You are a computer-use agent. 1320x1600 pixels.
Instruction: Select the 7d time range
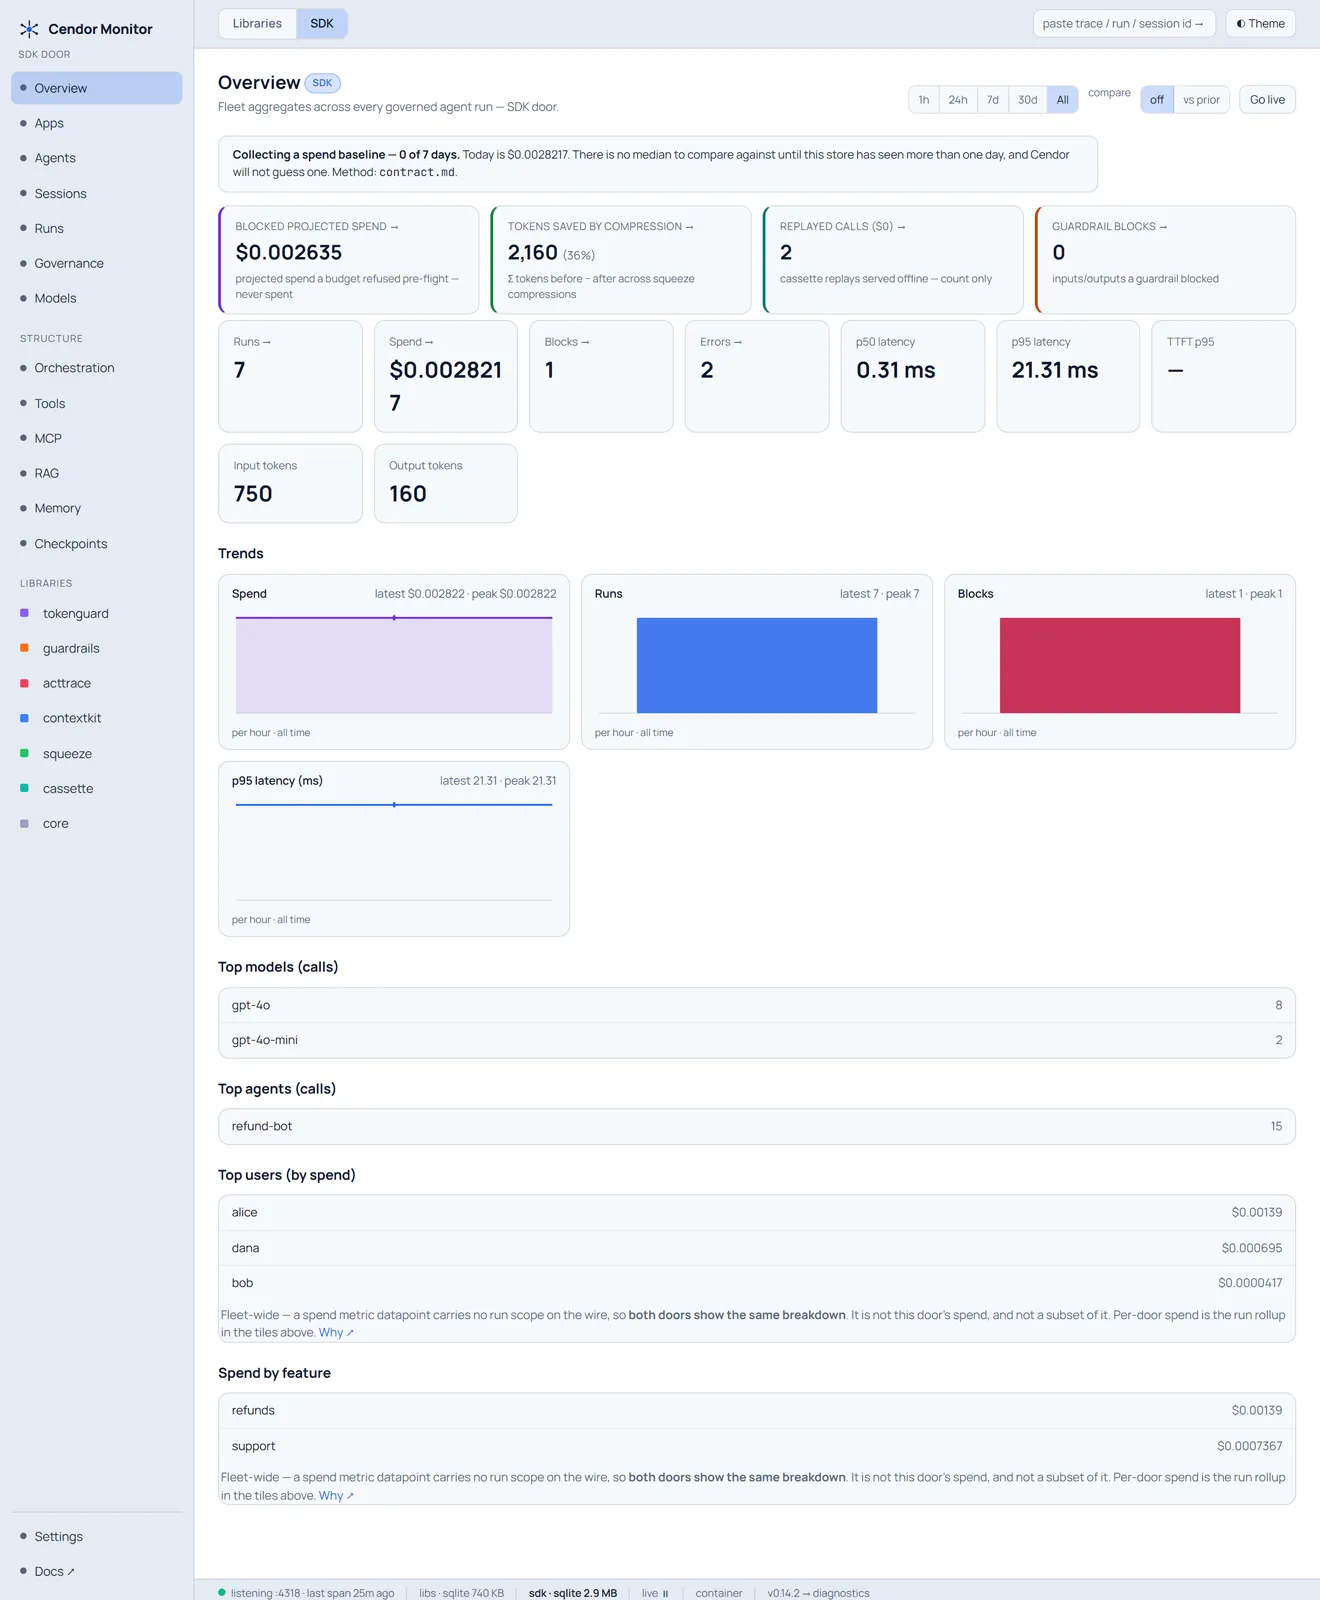[x=993, y=100]
